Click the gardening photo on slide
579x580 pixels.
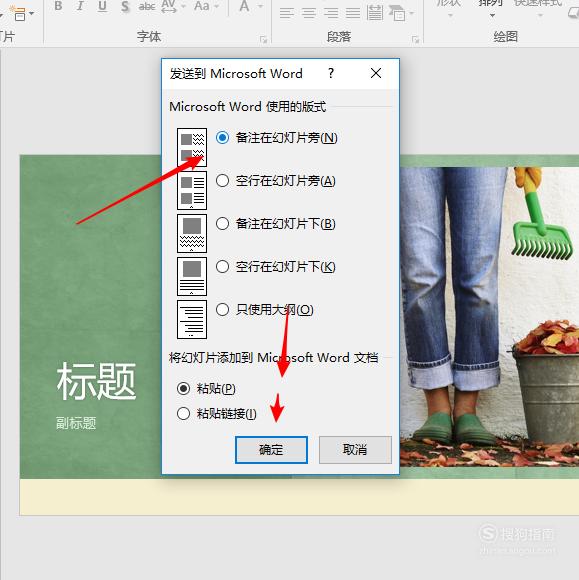pos(489,316)
